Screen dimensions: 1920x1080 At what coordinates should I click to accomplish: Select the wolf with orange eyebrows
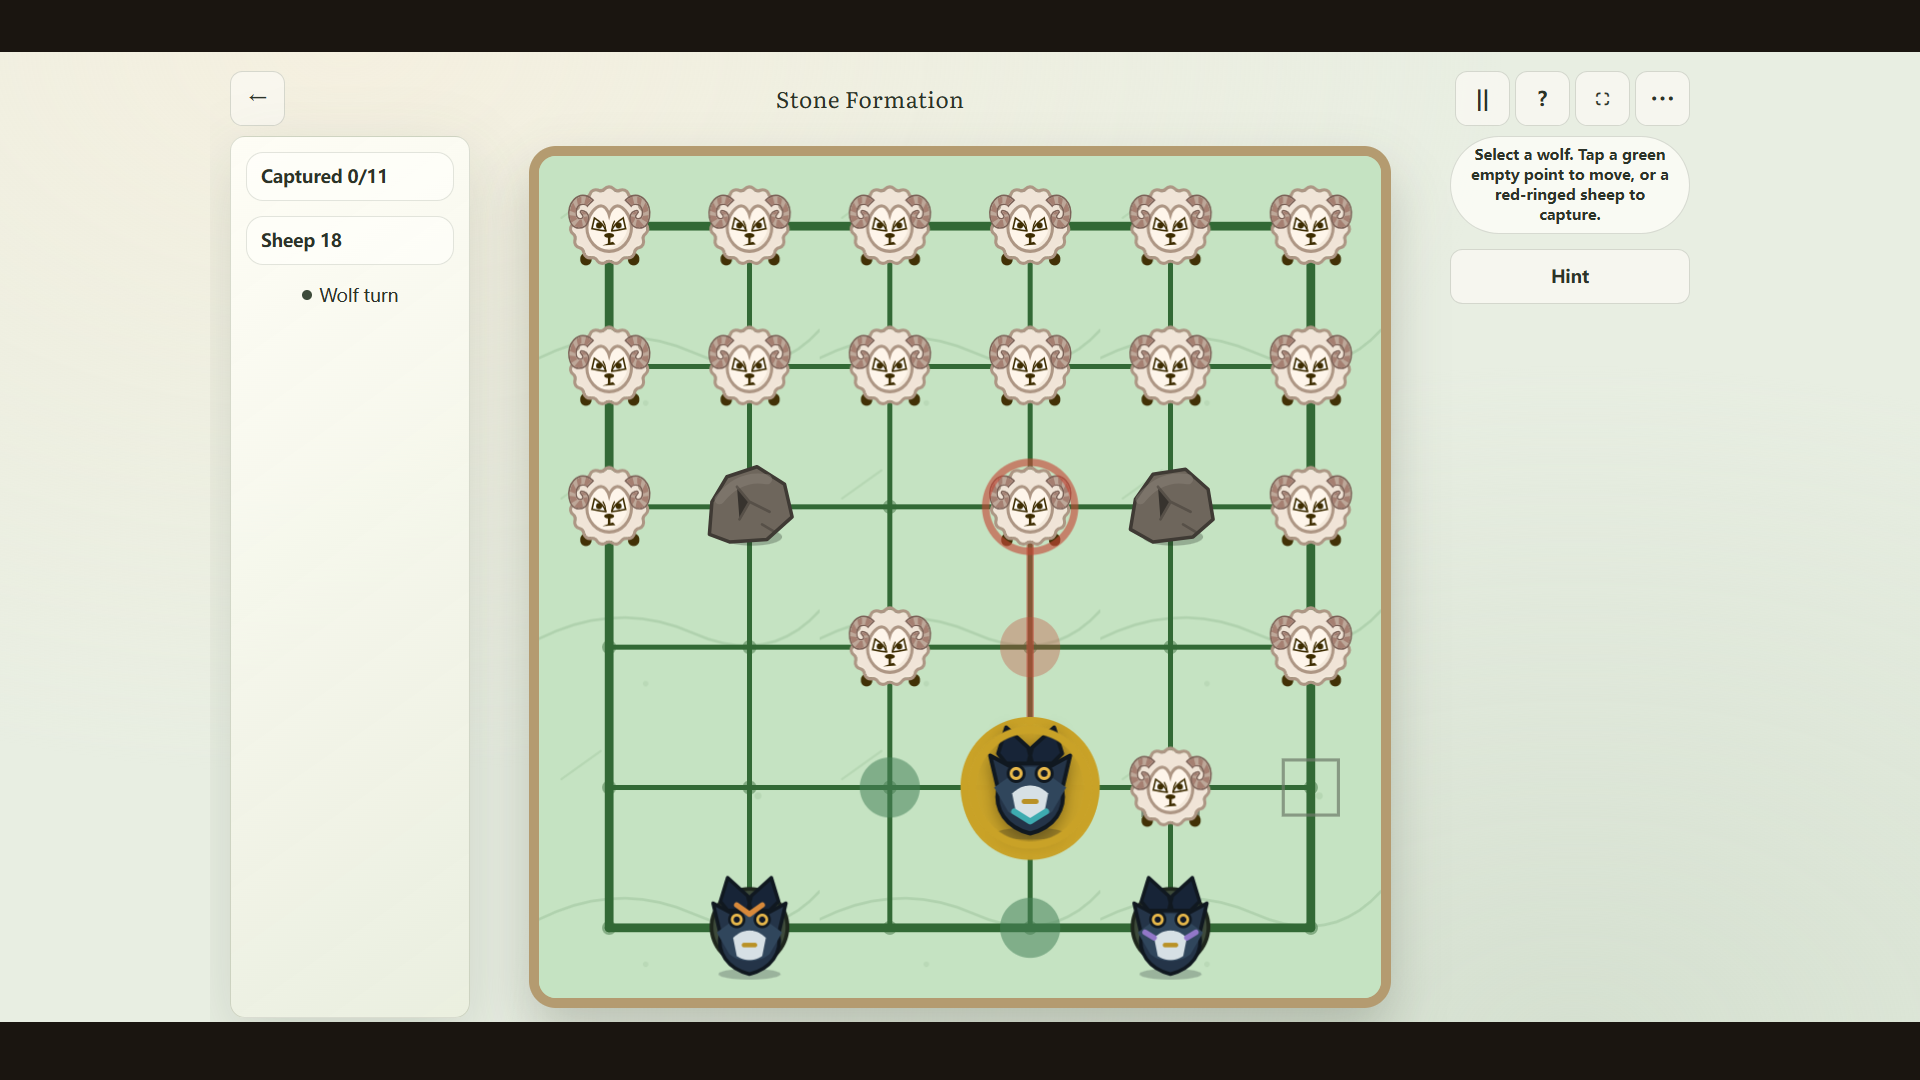[749, 927]
